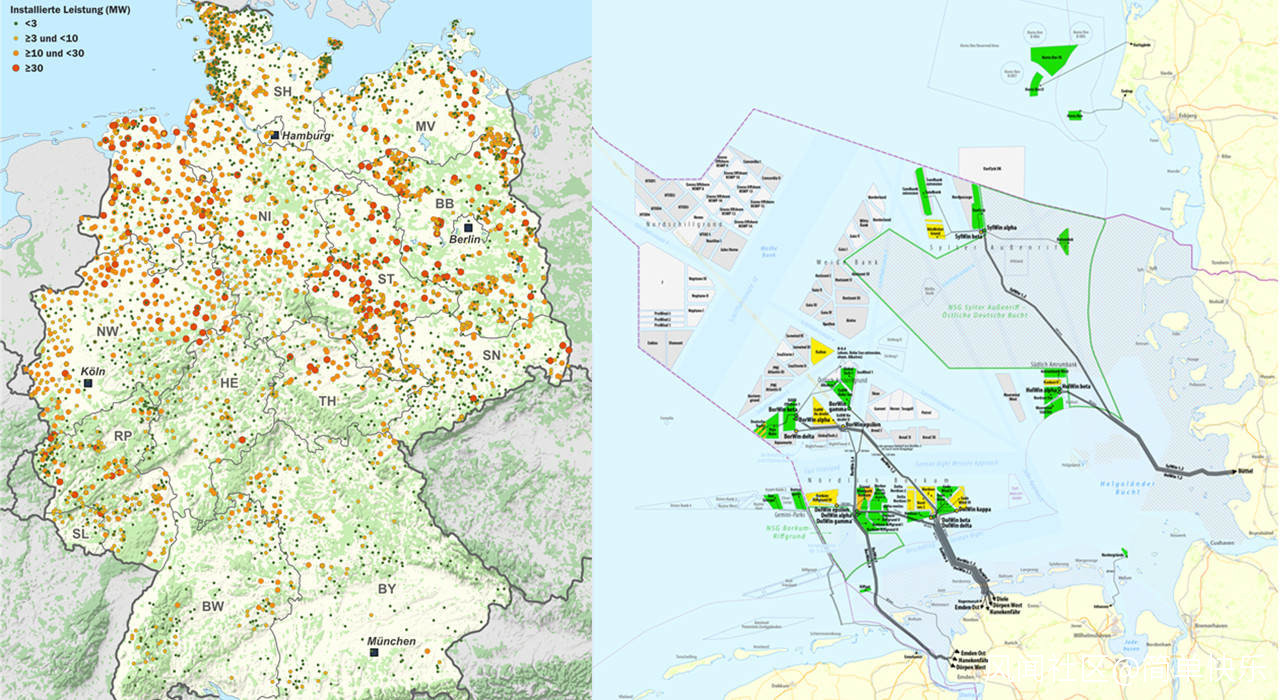Click the 'SL' state label

(x=81, y=534)
